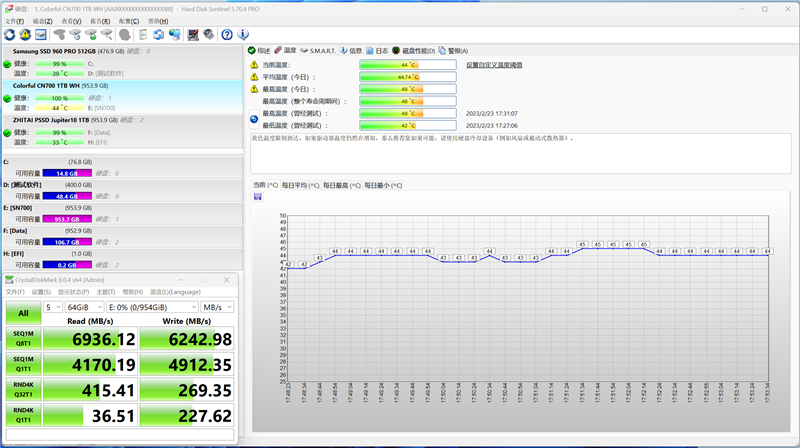
Task: Open test size dropdown showing 64GiB
Action: click(85, 307)
